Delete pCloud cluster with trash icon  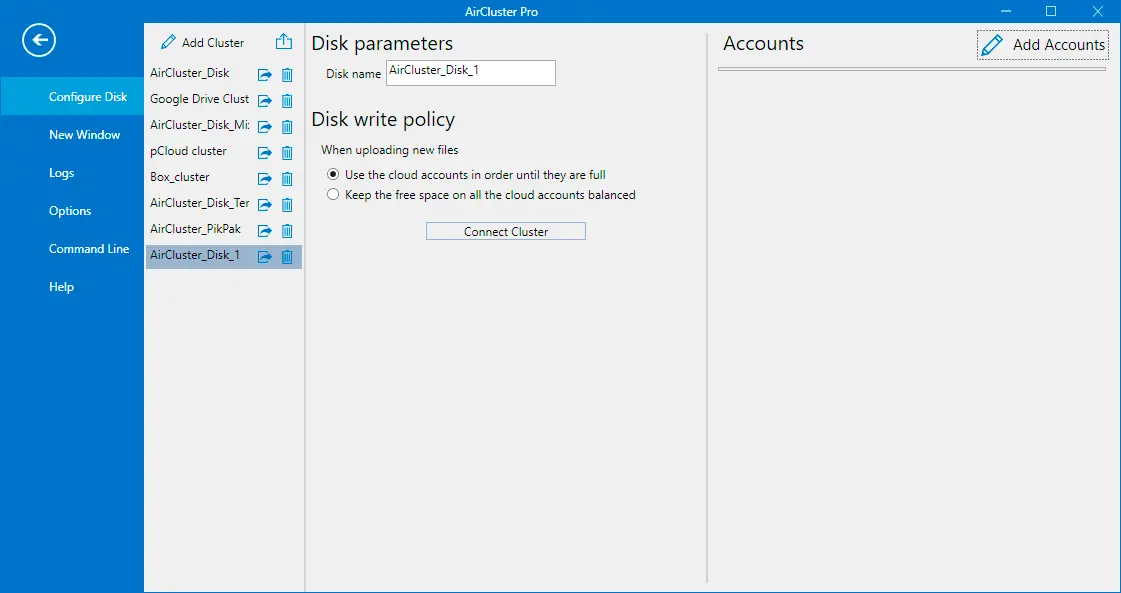(287, 152)
